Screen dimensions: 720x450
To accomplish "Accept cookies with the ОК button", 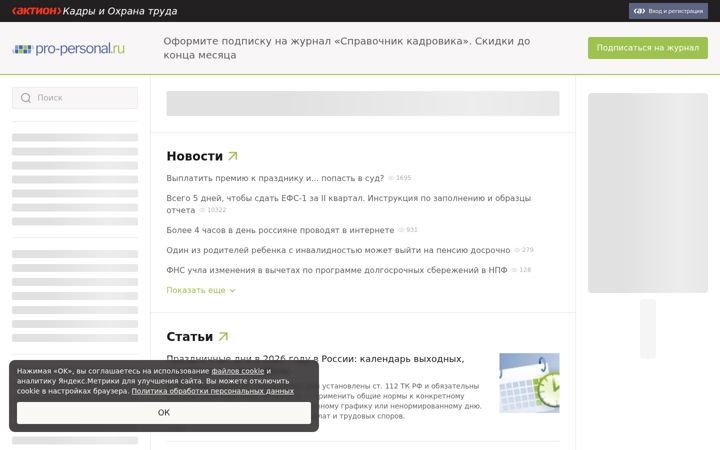I will [164, 413].
